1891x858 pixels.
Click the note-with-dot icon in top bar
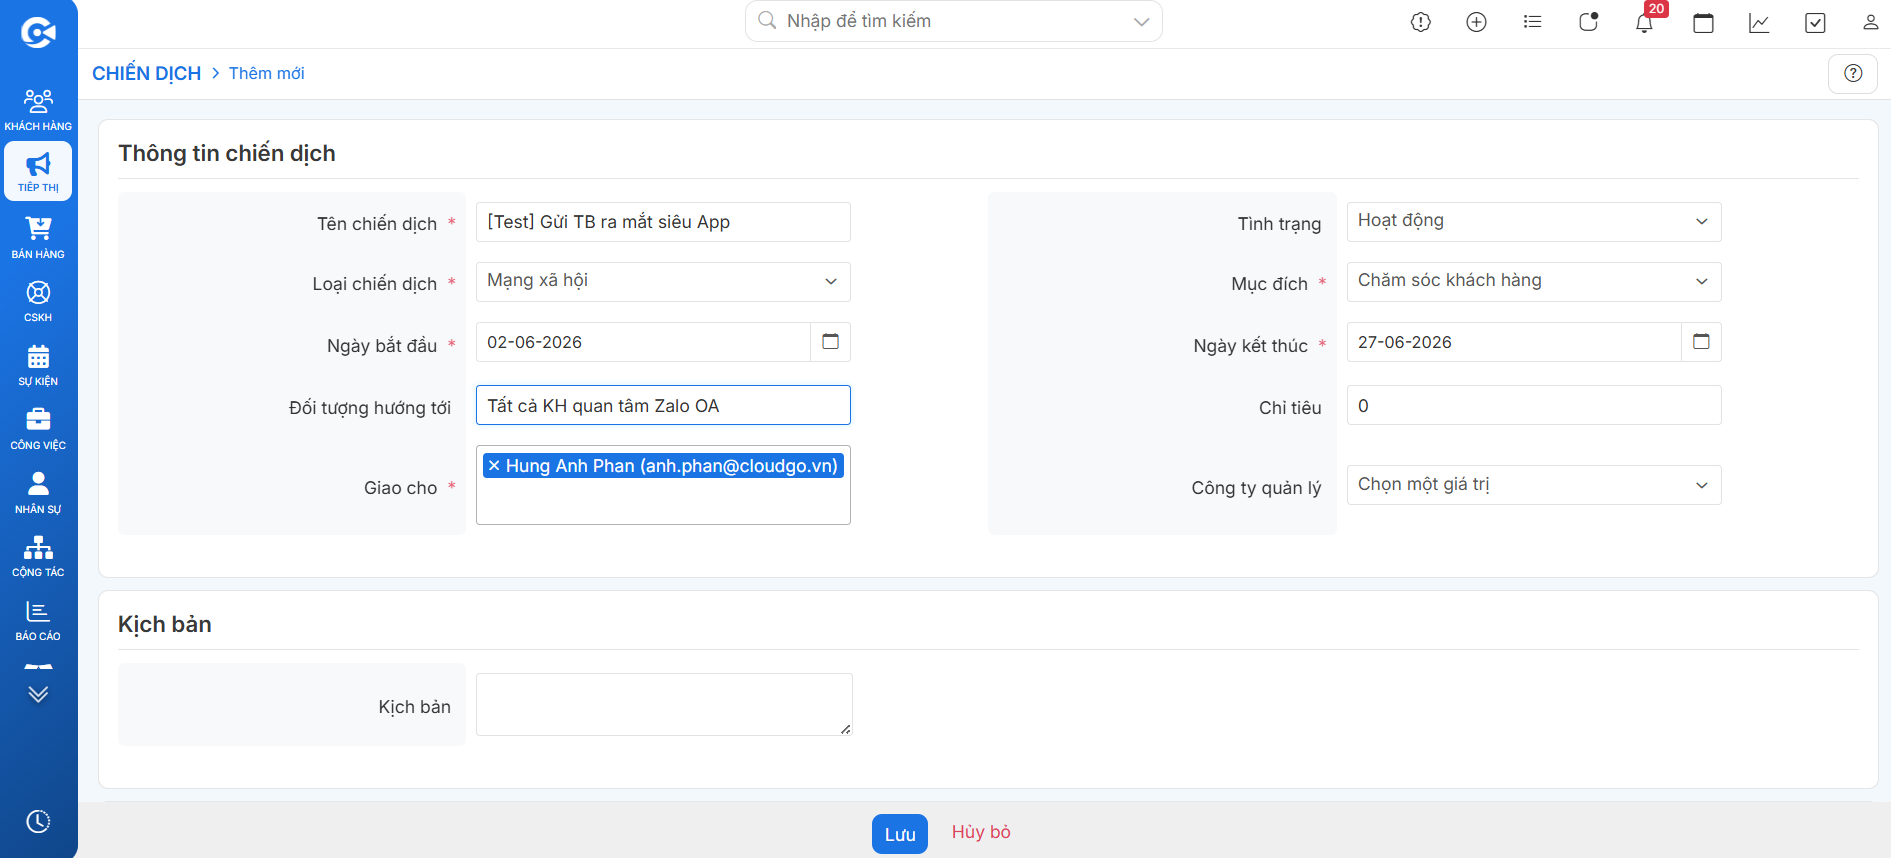pos(1588,22)
